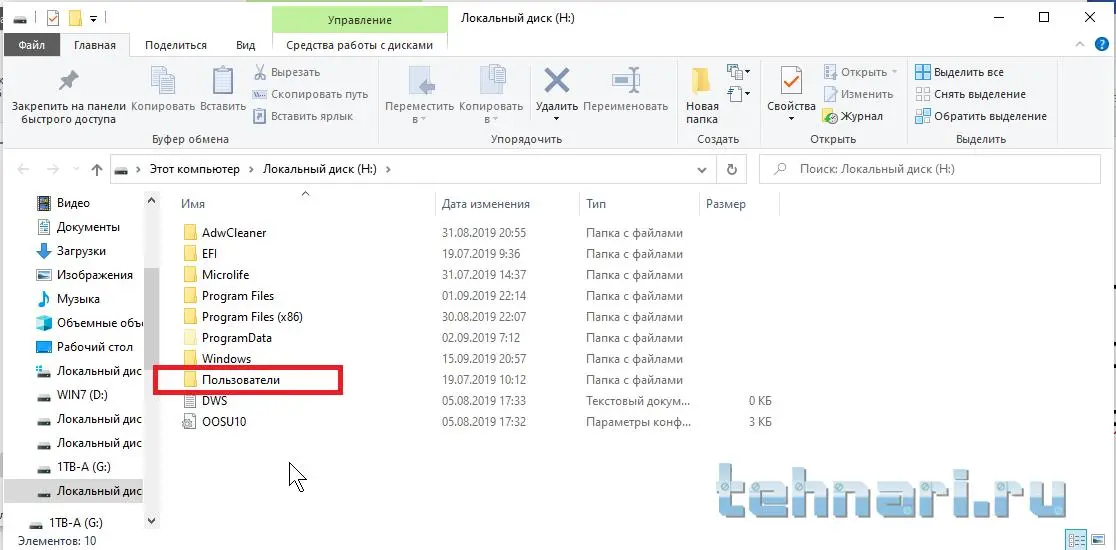Select the Пользователи folder
Viewport: 1116px width, 550px height.
[x=241, y=380]
